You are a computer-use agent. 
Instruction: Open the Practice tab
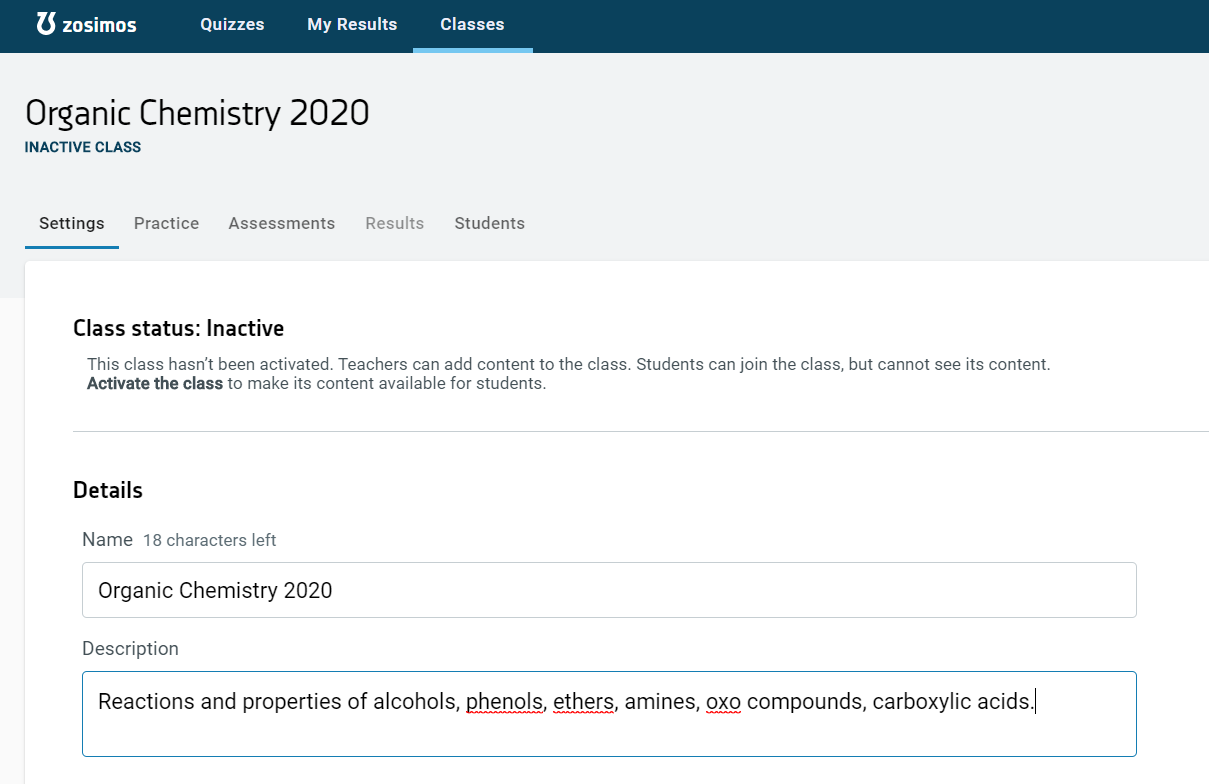(166, 223)
